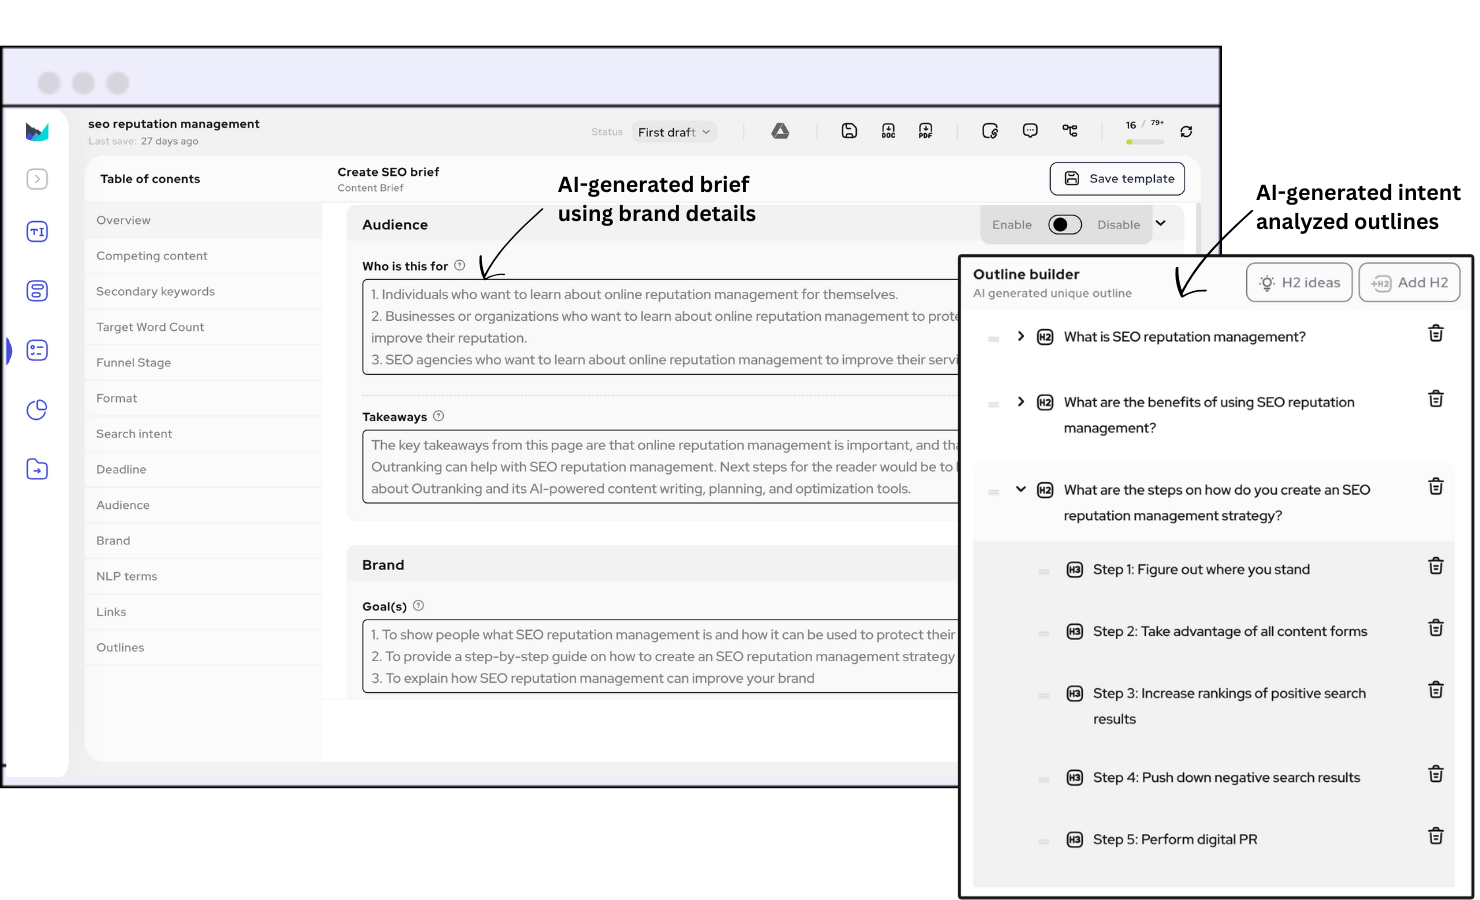Open the First draft status dropdown

[674, 131]
